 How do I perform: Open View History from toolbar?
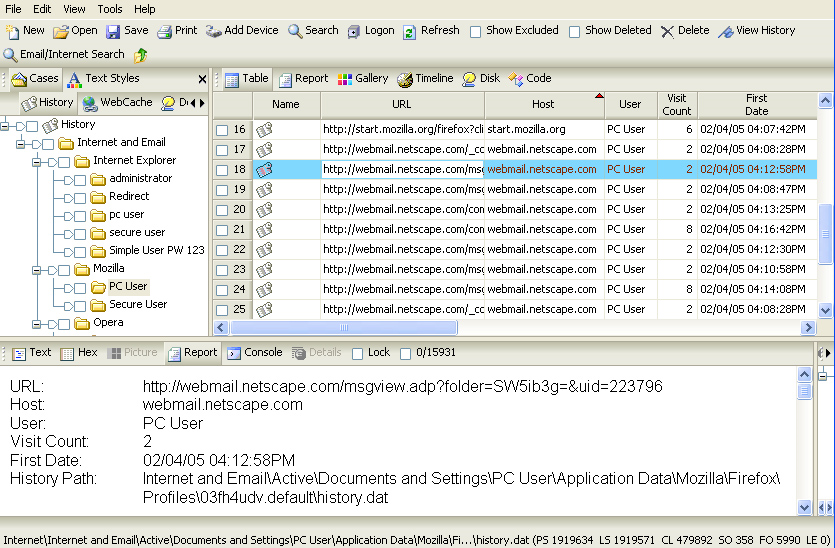coord(726,31)
